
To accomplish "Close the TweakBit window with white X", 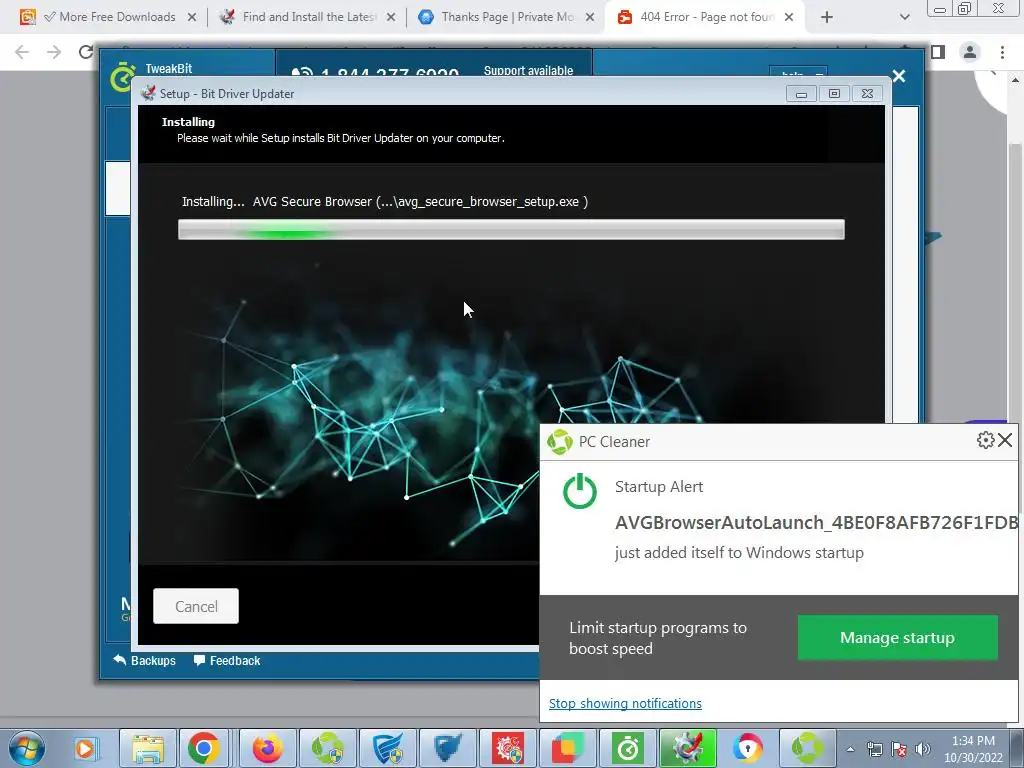I will [x=899, y=76].
